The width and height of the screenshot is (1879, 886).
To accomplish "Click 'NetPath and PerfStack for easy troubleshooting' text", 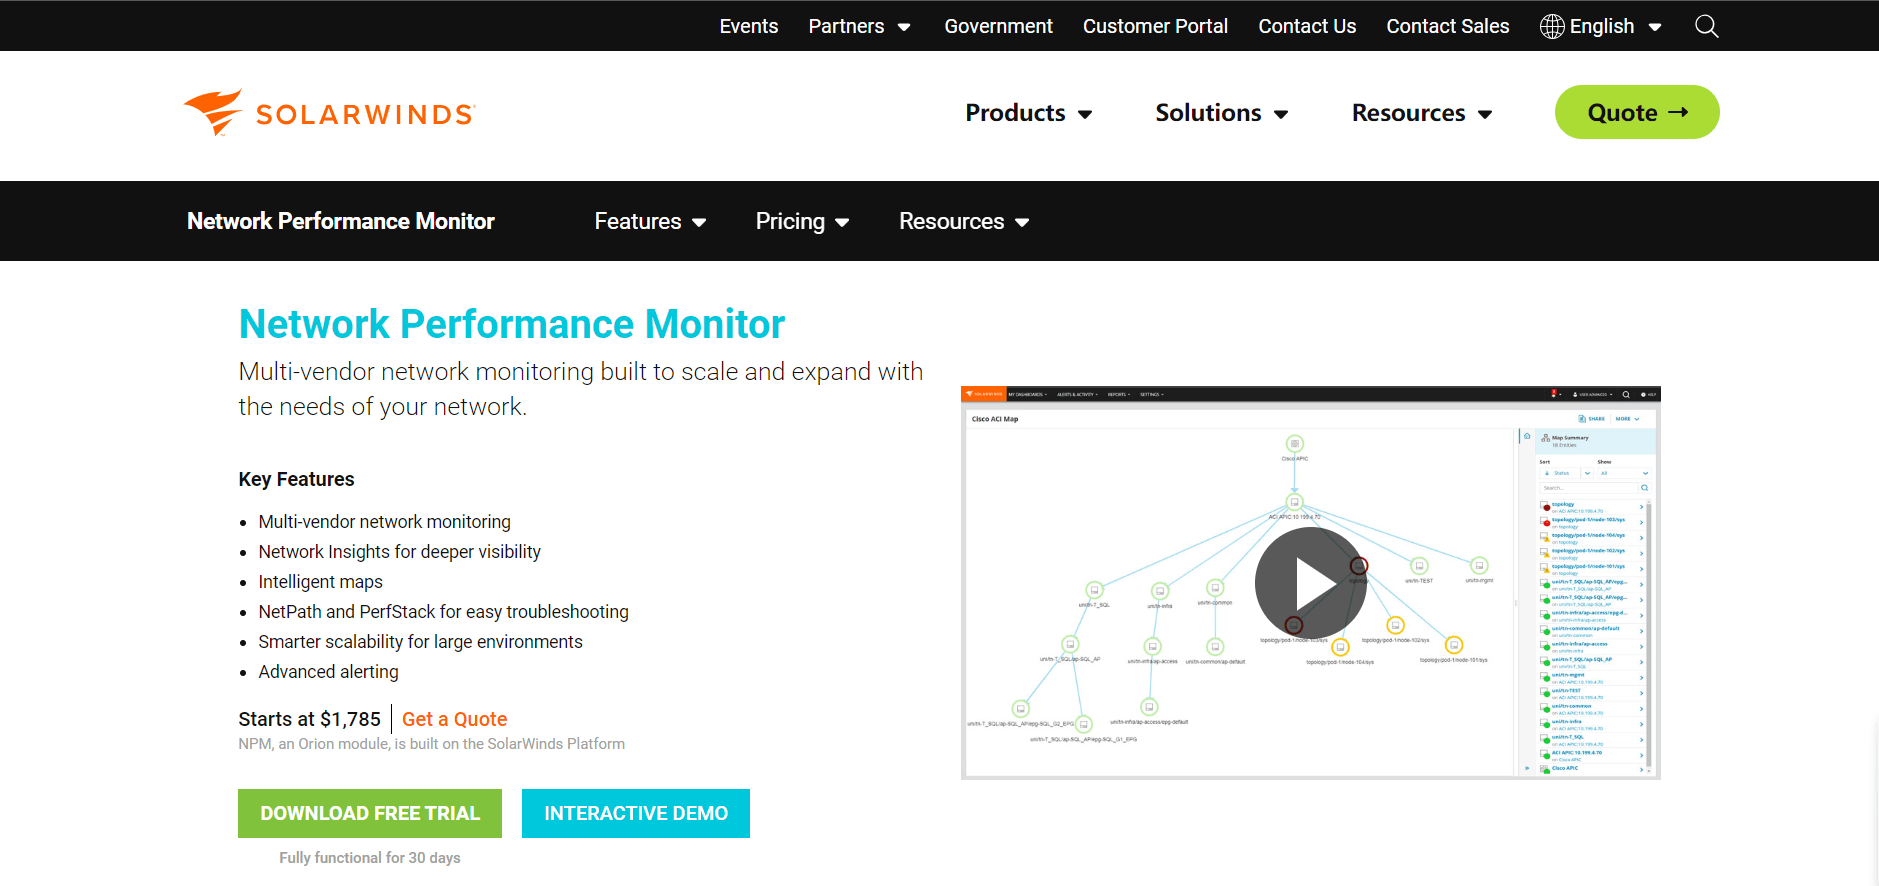I will pos(443,612).
